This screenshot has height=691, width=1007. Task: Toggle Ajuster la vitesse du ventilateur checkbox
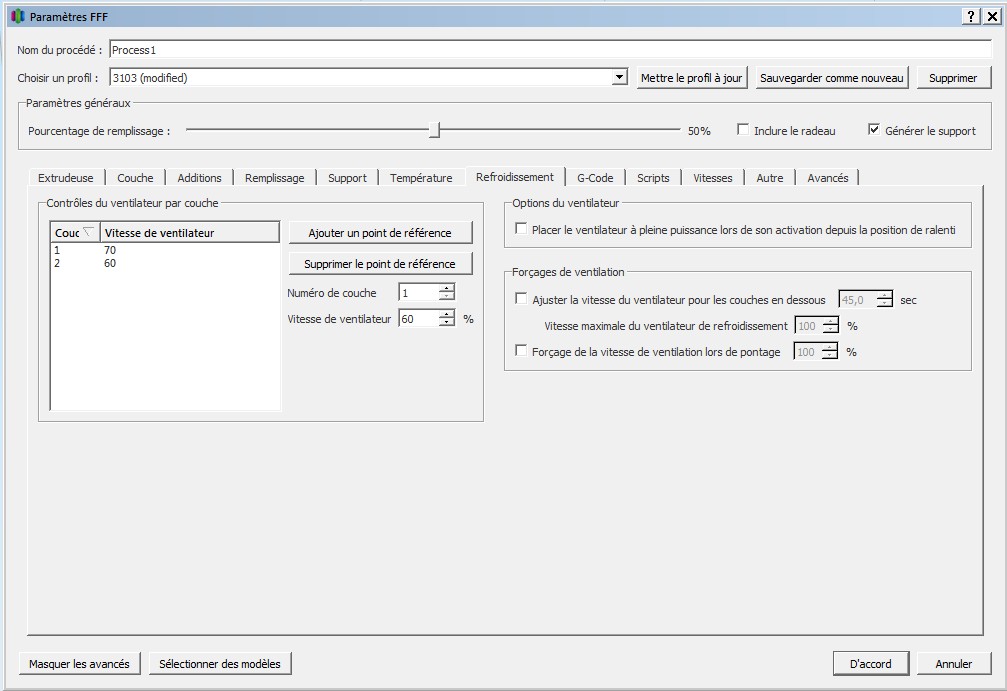pyautogui.click(x=520, y=299)
